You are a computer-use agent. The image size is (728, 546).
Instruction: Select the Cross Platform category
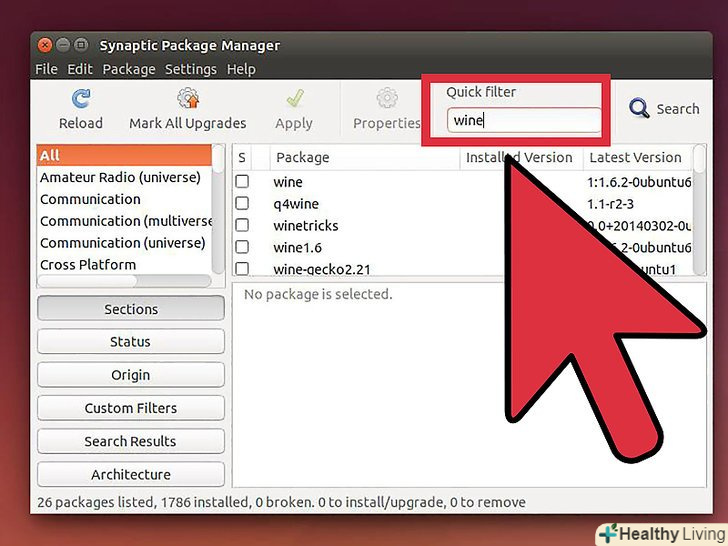click(x=124, y=265)
